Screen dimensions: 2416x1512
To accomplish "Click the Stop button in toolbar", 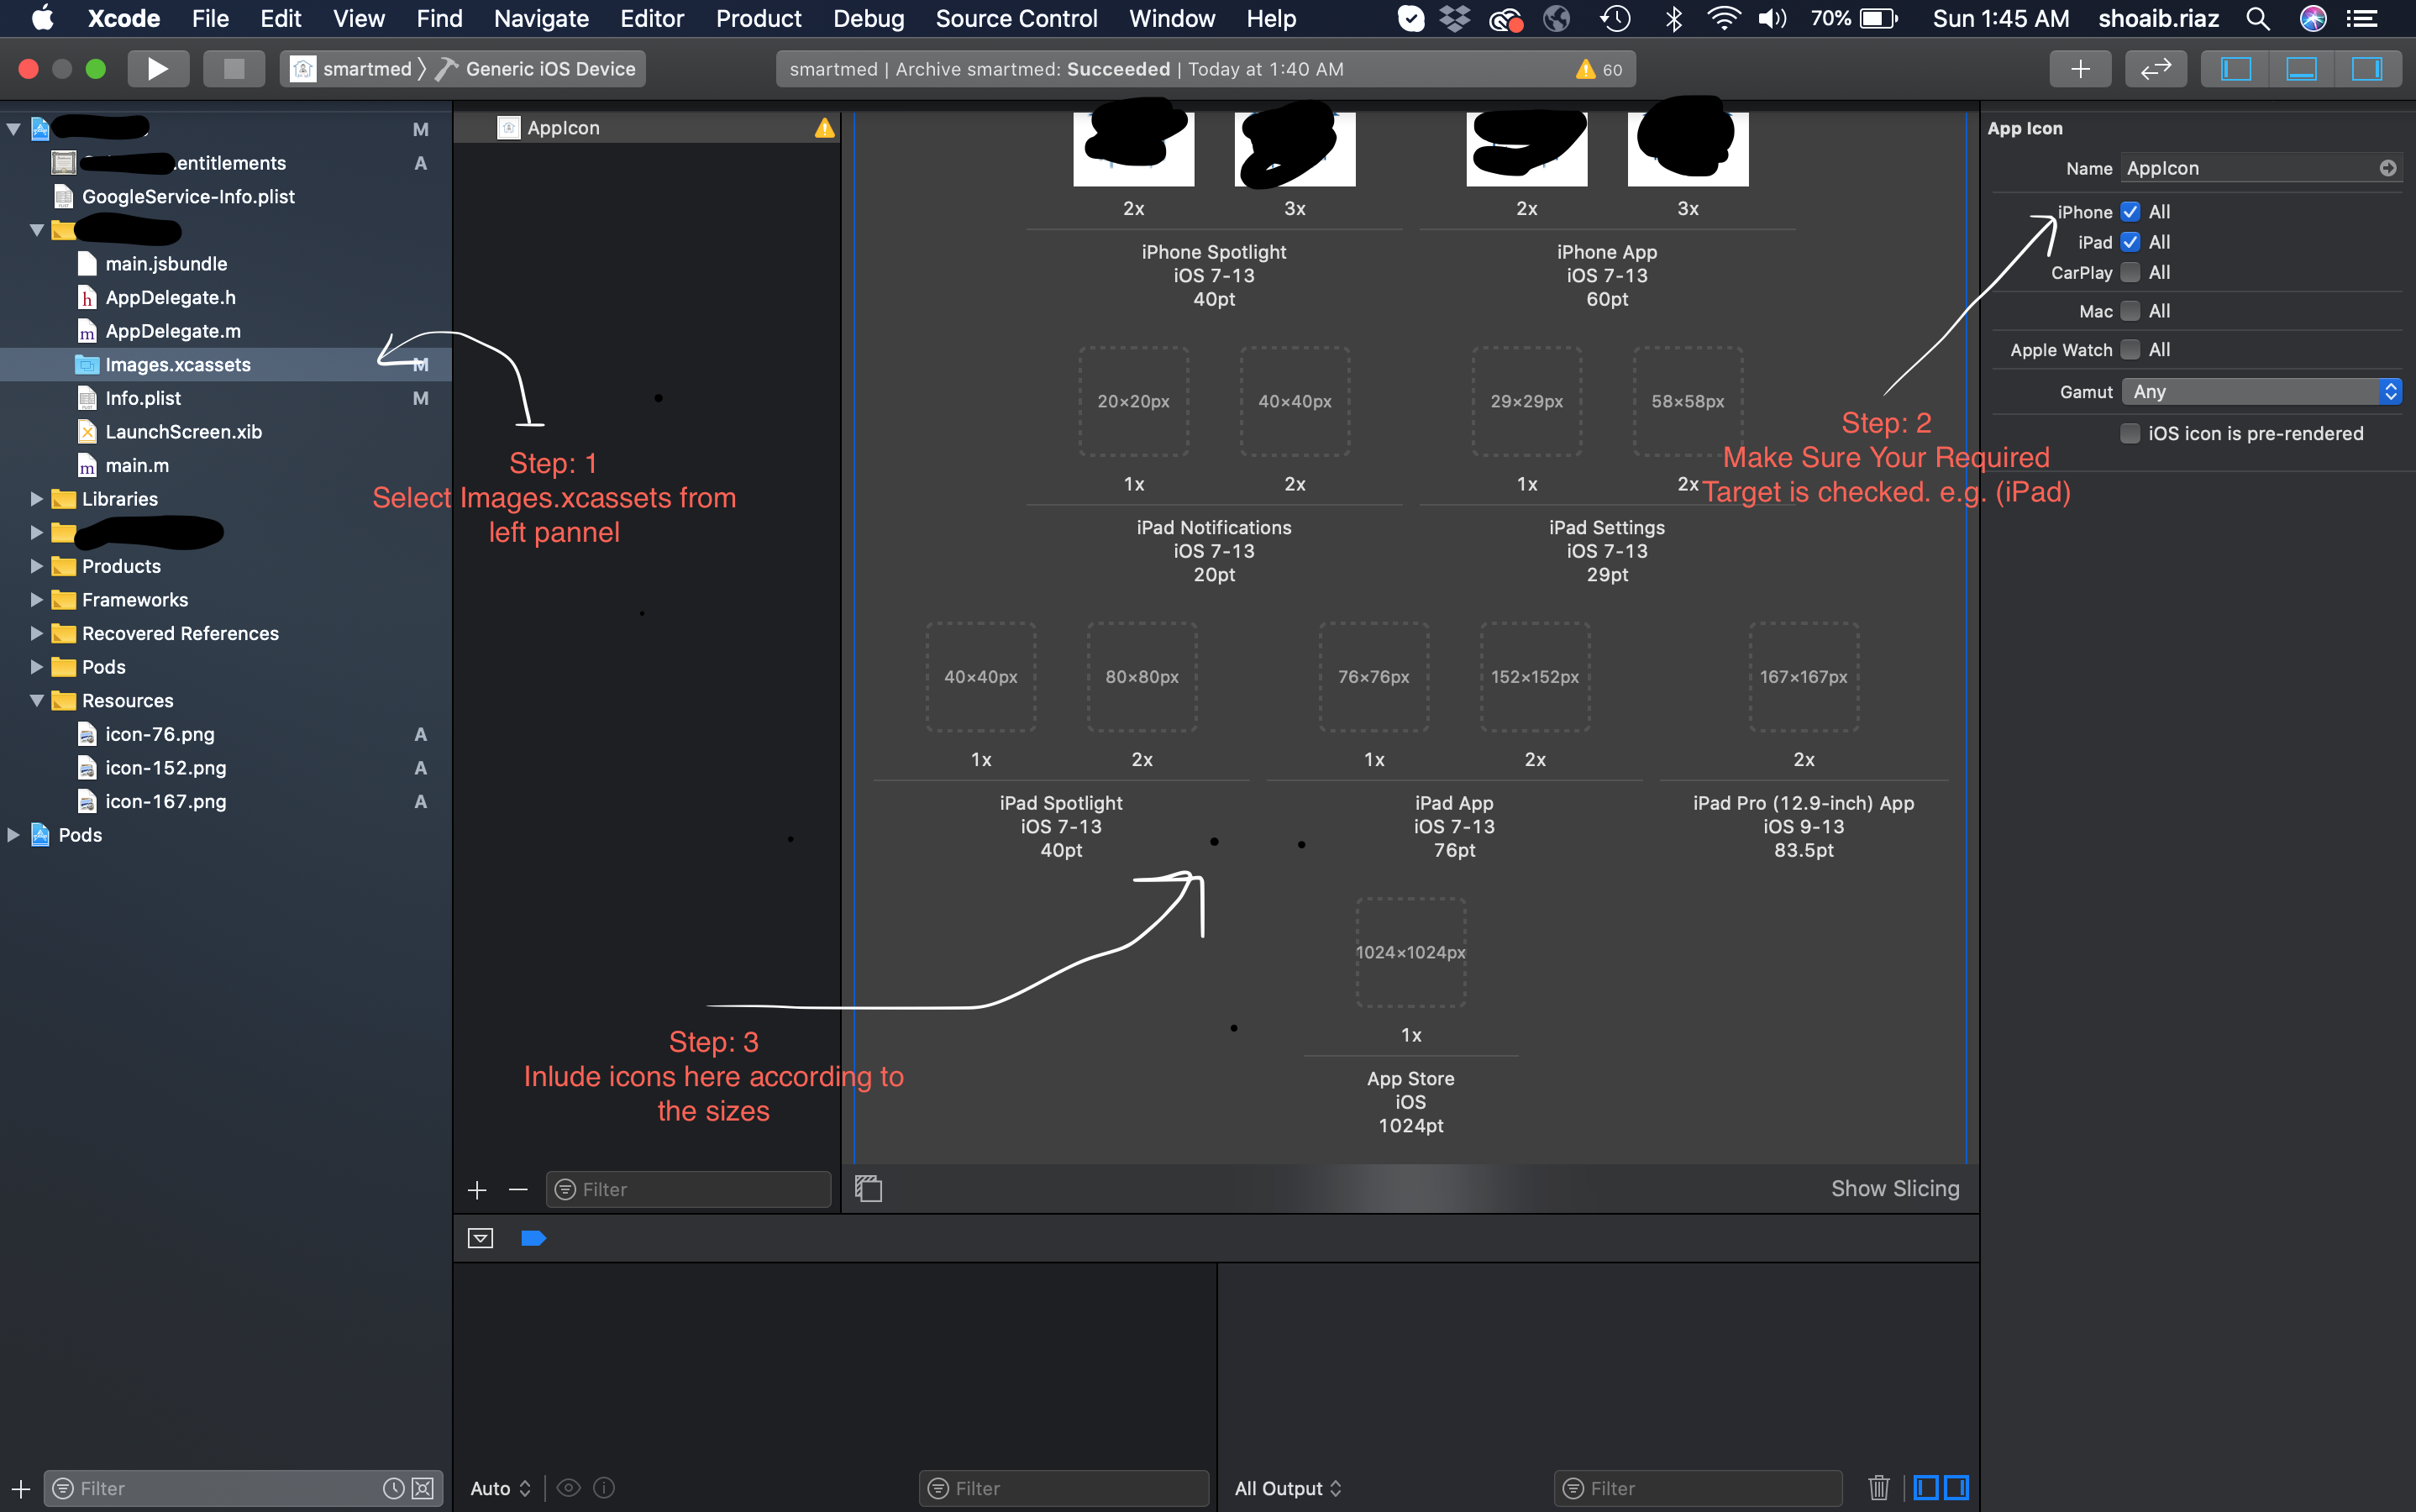I will [233, 69].
